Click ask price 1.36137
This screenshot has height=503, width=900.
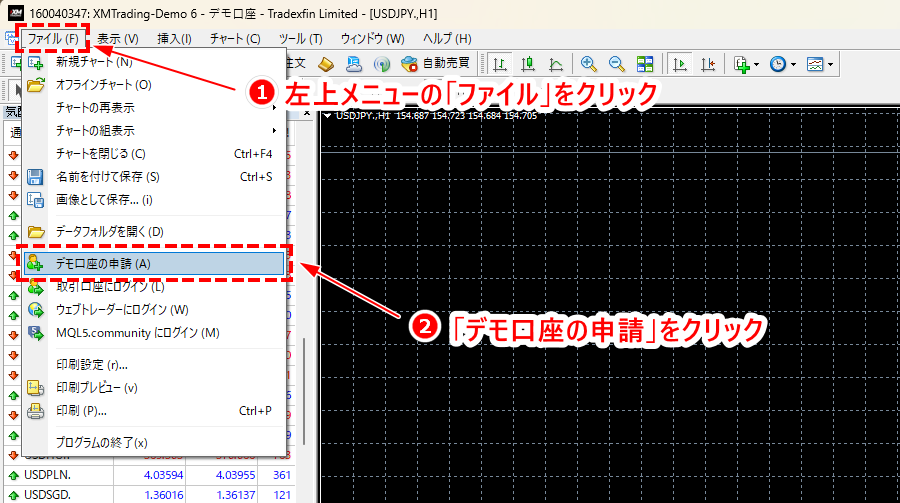click(x=235, y=494)
